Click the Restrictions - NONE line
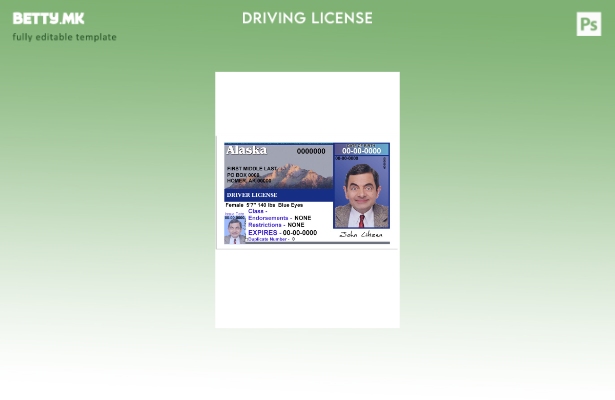 tap(276, 225)
